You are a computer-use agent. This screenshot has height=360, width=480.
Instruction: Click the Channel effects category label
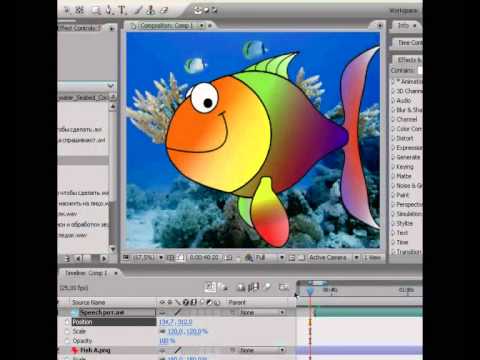click(x=407, y=119)
